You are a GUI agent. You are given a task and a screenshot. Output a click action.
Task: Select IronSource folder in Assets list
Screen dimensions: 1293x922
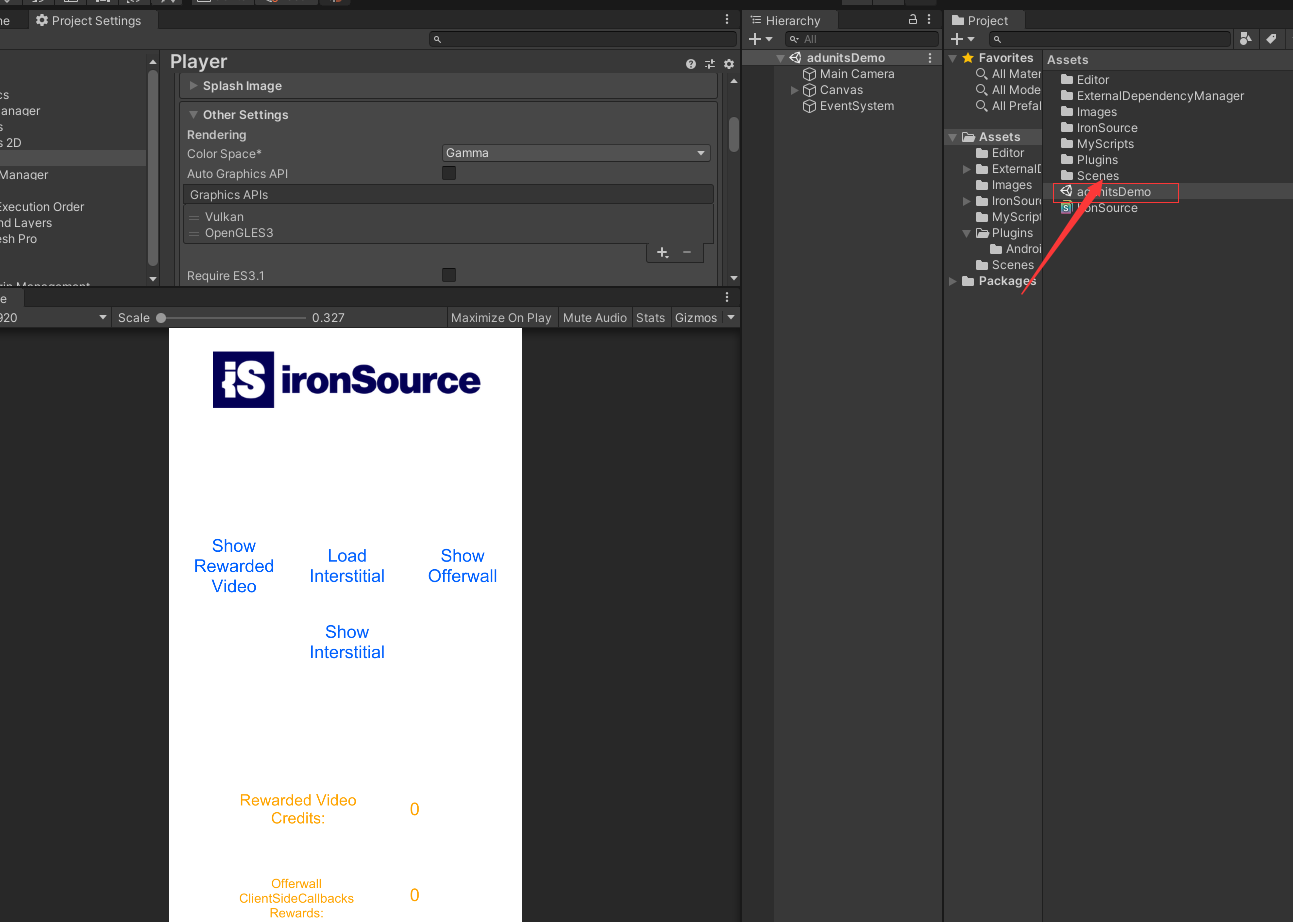[1098, 128]
